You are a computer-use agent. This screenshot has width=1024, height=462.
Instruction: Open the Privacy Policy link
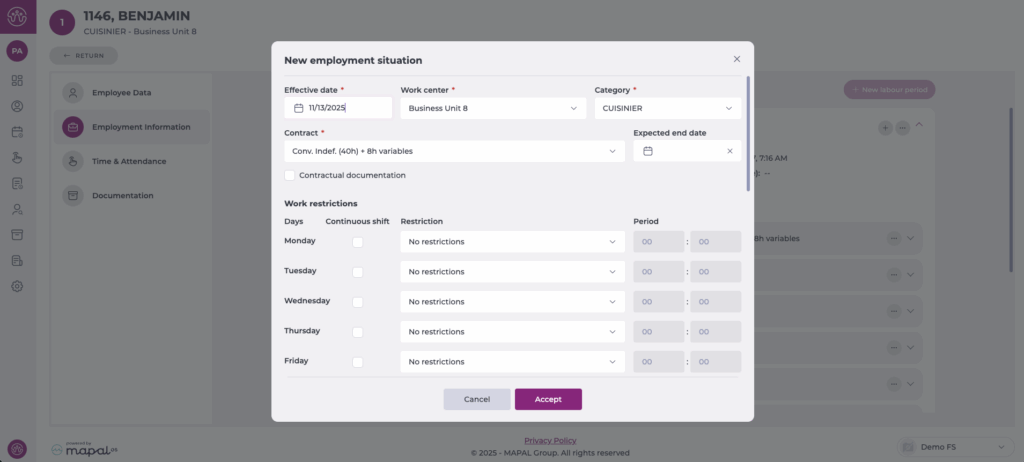[x=550, y=440]
